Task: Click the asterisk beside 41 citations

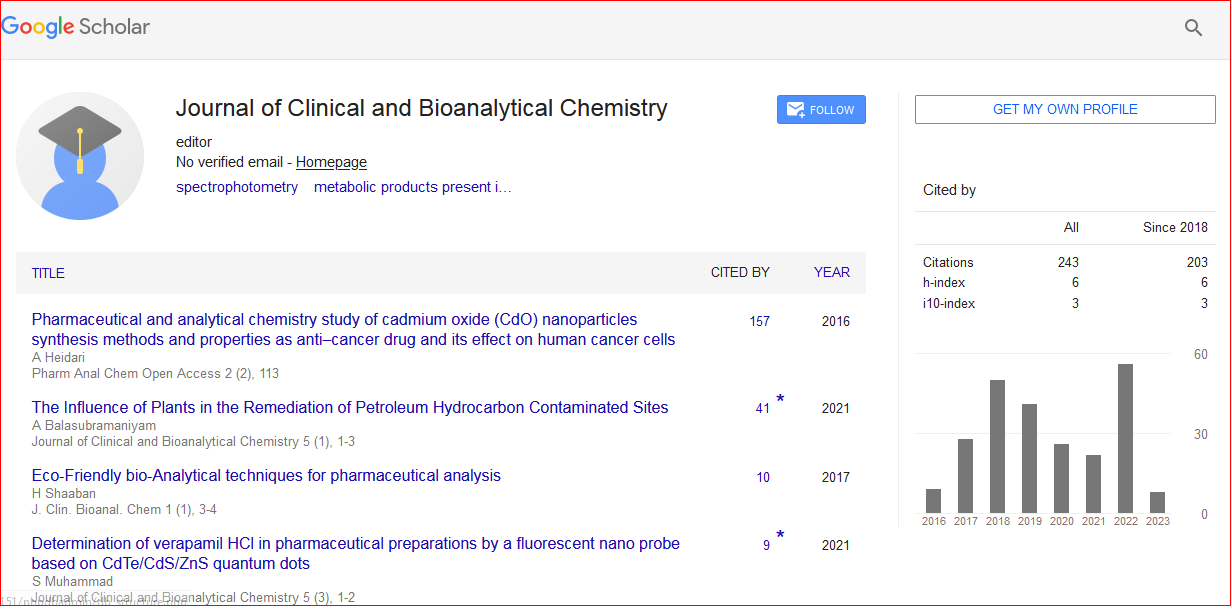Action: click(x=780, y=400)
